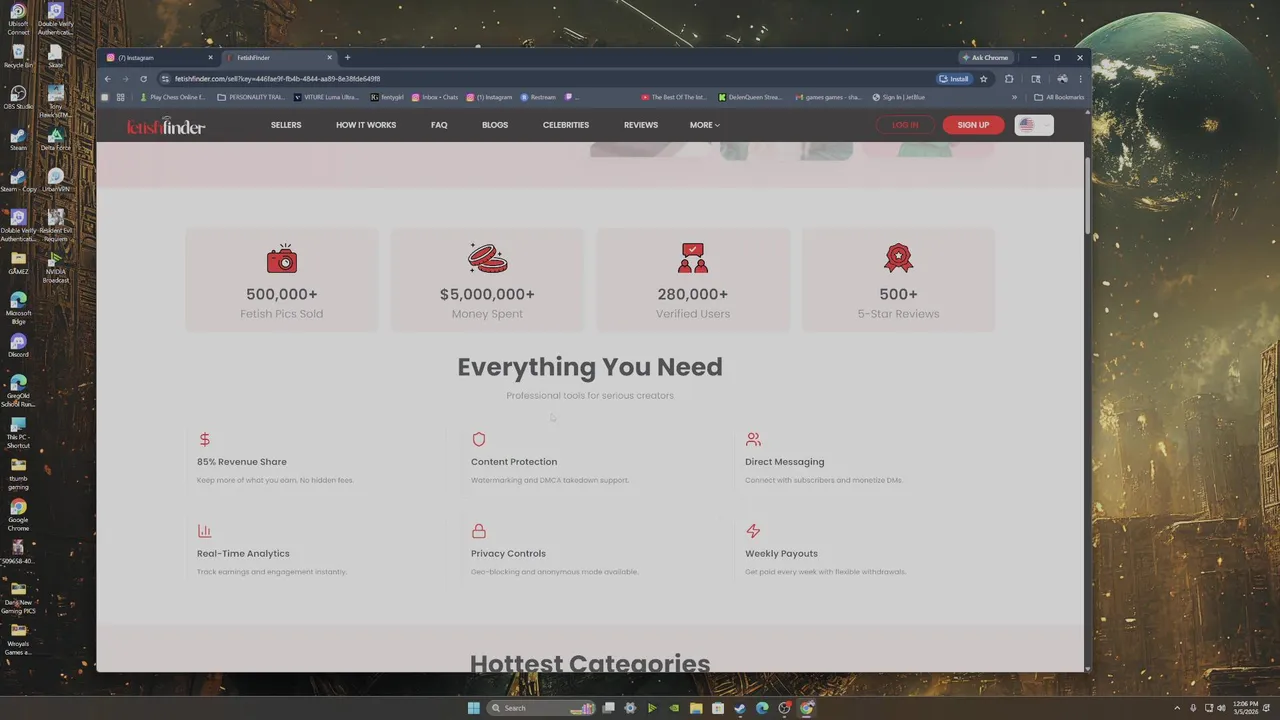1280x720 pixels.
Task: Select the Ubisoft Connect desktop icon
Action: pos(18,19)
